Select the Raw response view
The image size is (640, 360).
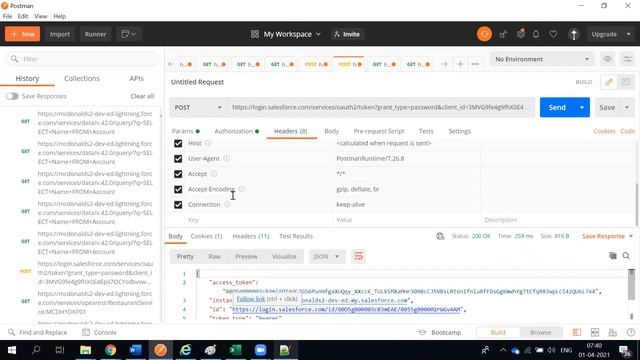click(x=214, y=256)
